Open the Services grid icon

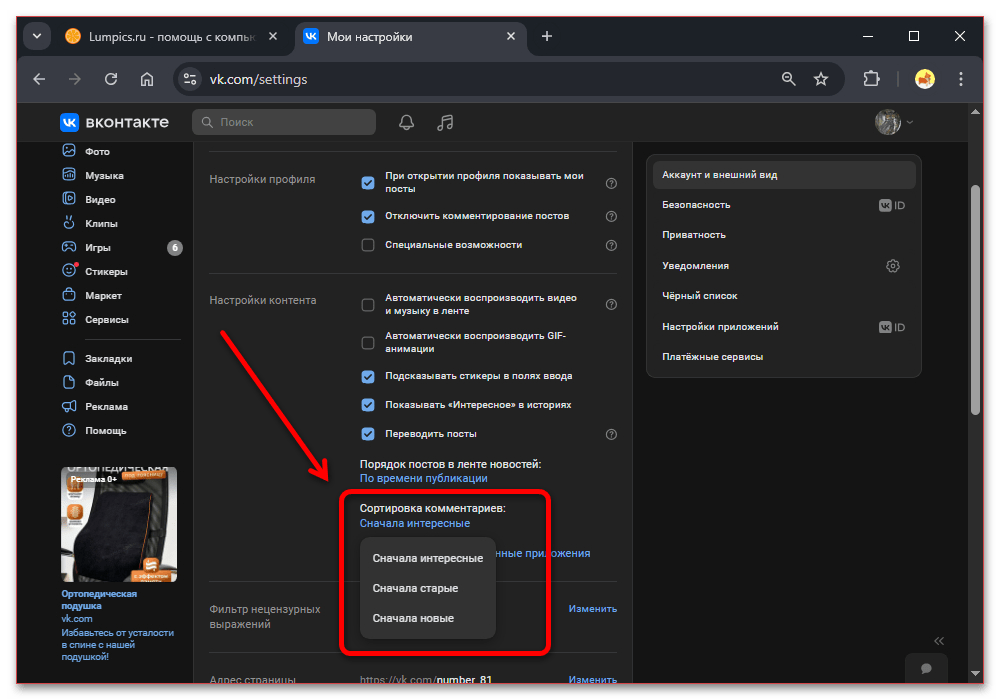point(69,319)
